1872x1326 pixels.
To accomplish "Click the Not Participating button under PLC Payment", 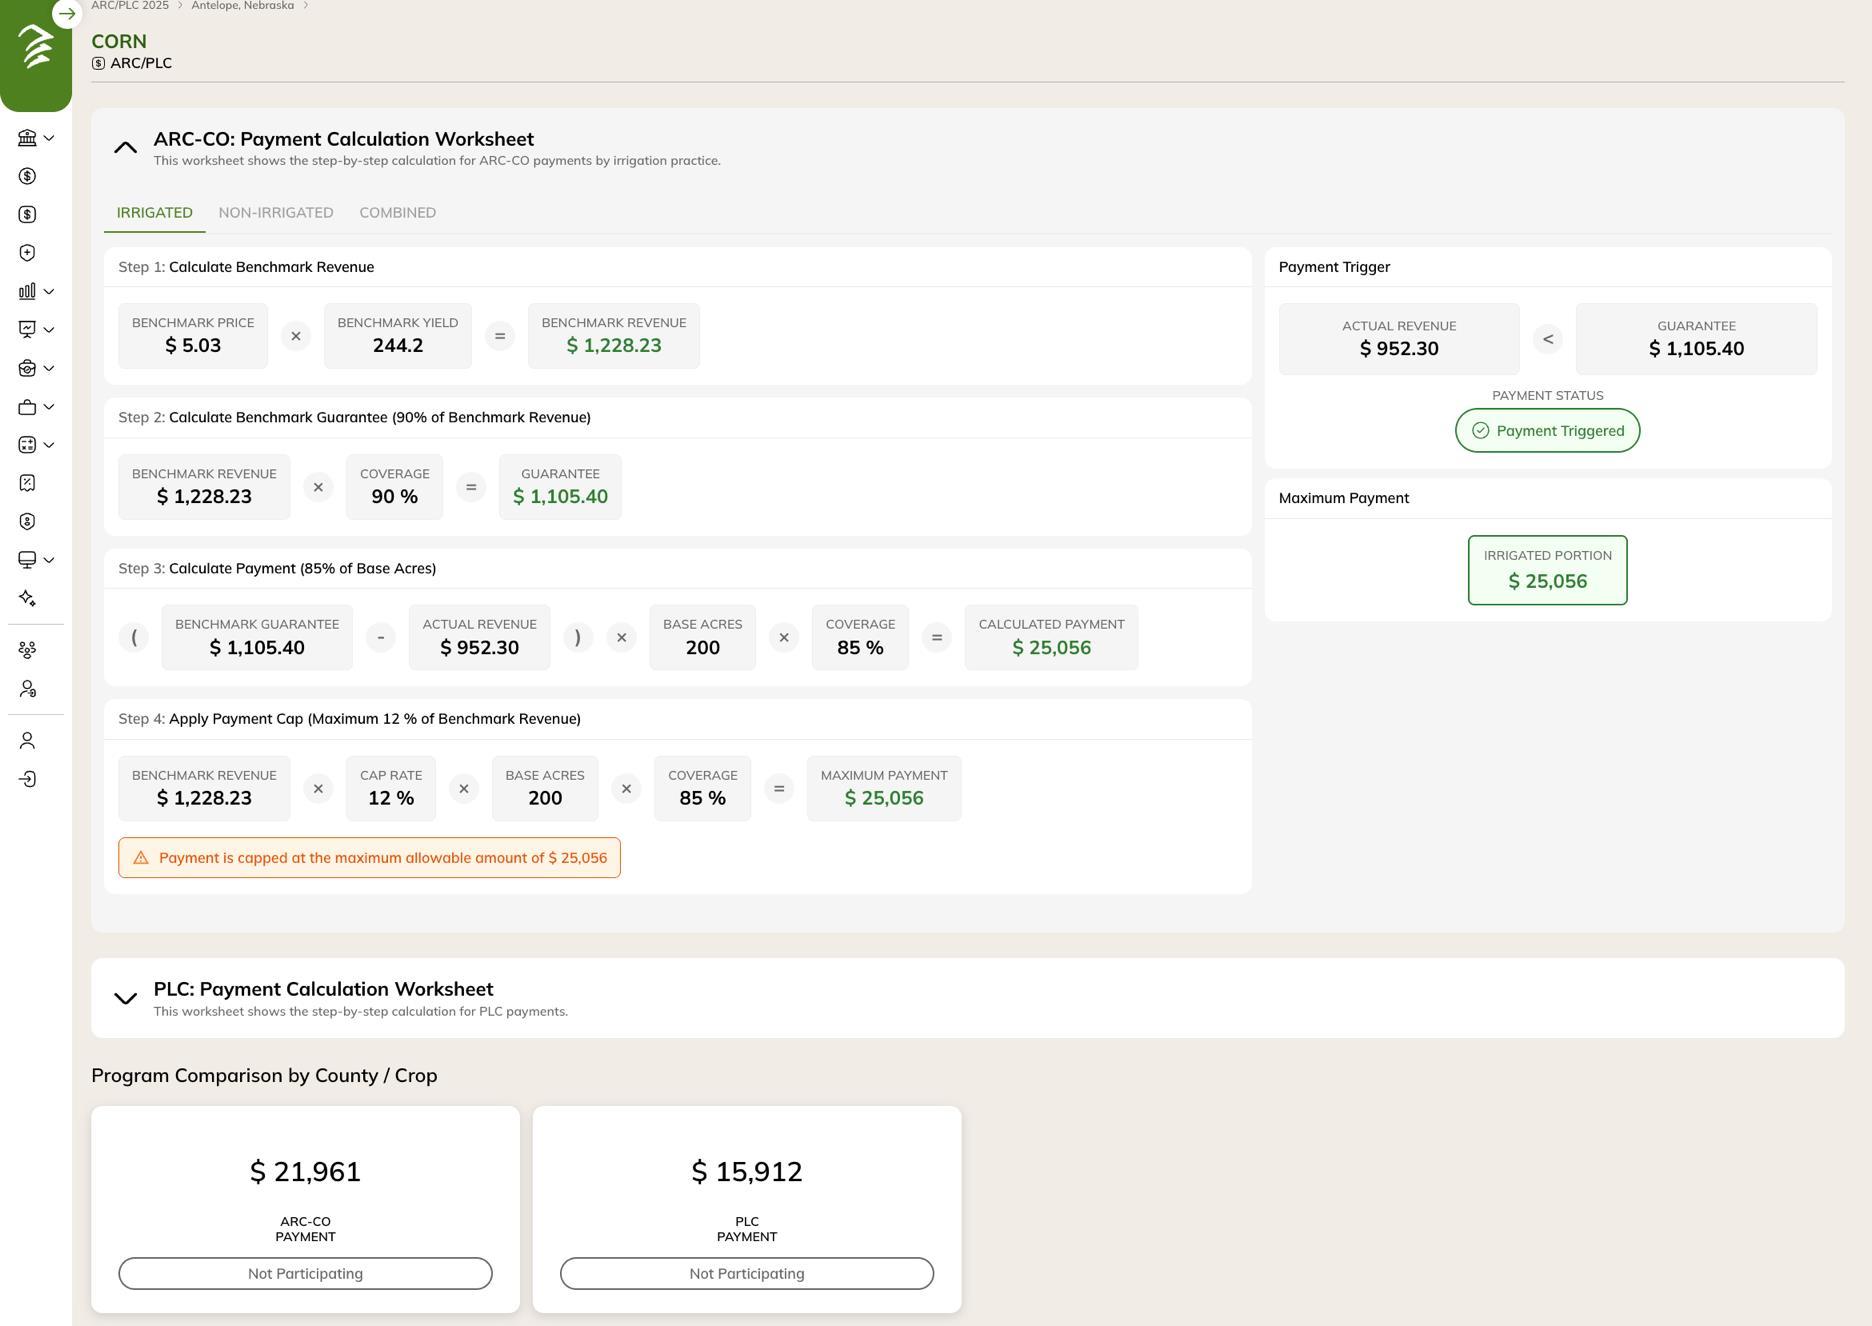I will pyautogui.click(x=746, y=1273).
